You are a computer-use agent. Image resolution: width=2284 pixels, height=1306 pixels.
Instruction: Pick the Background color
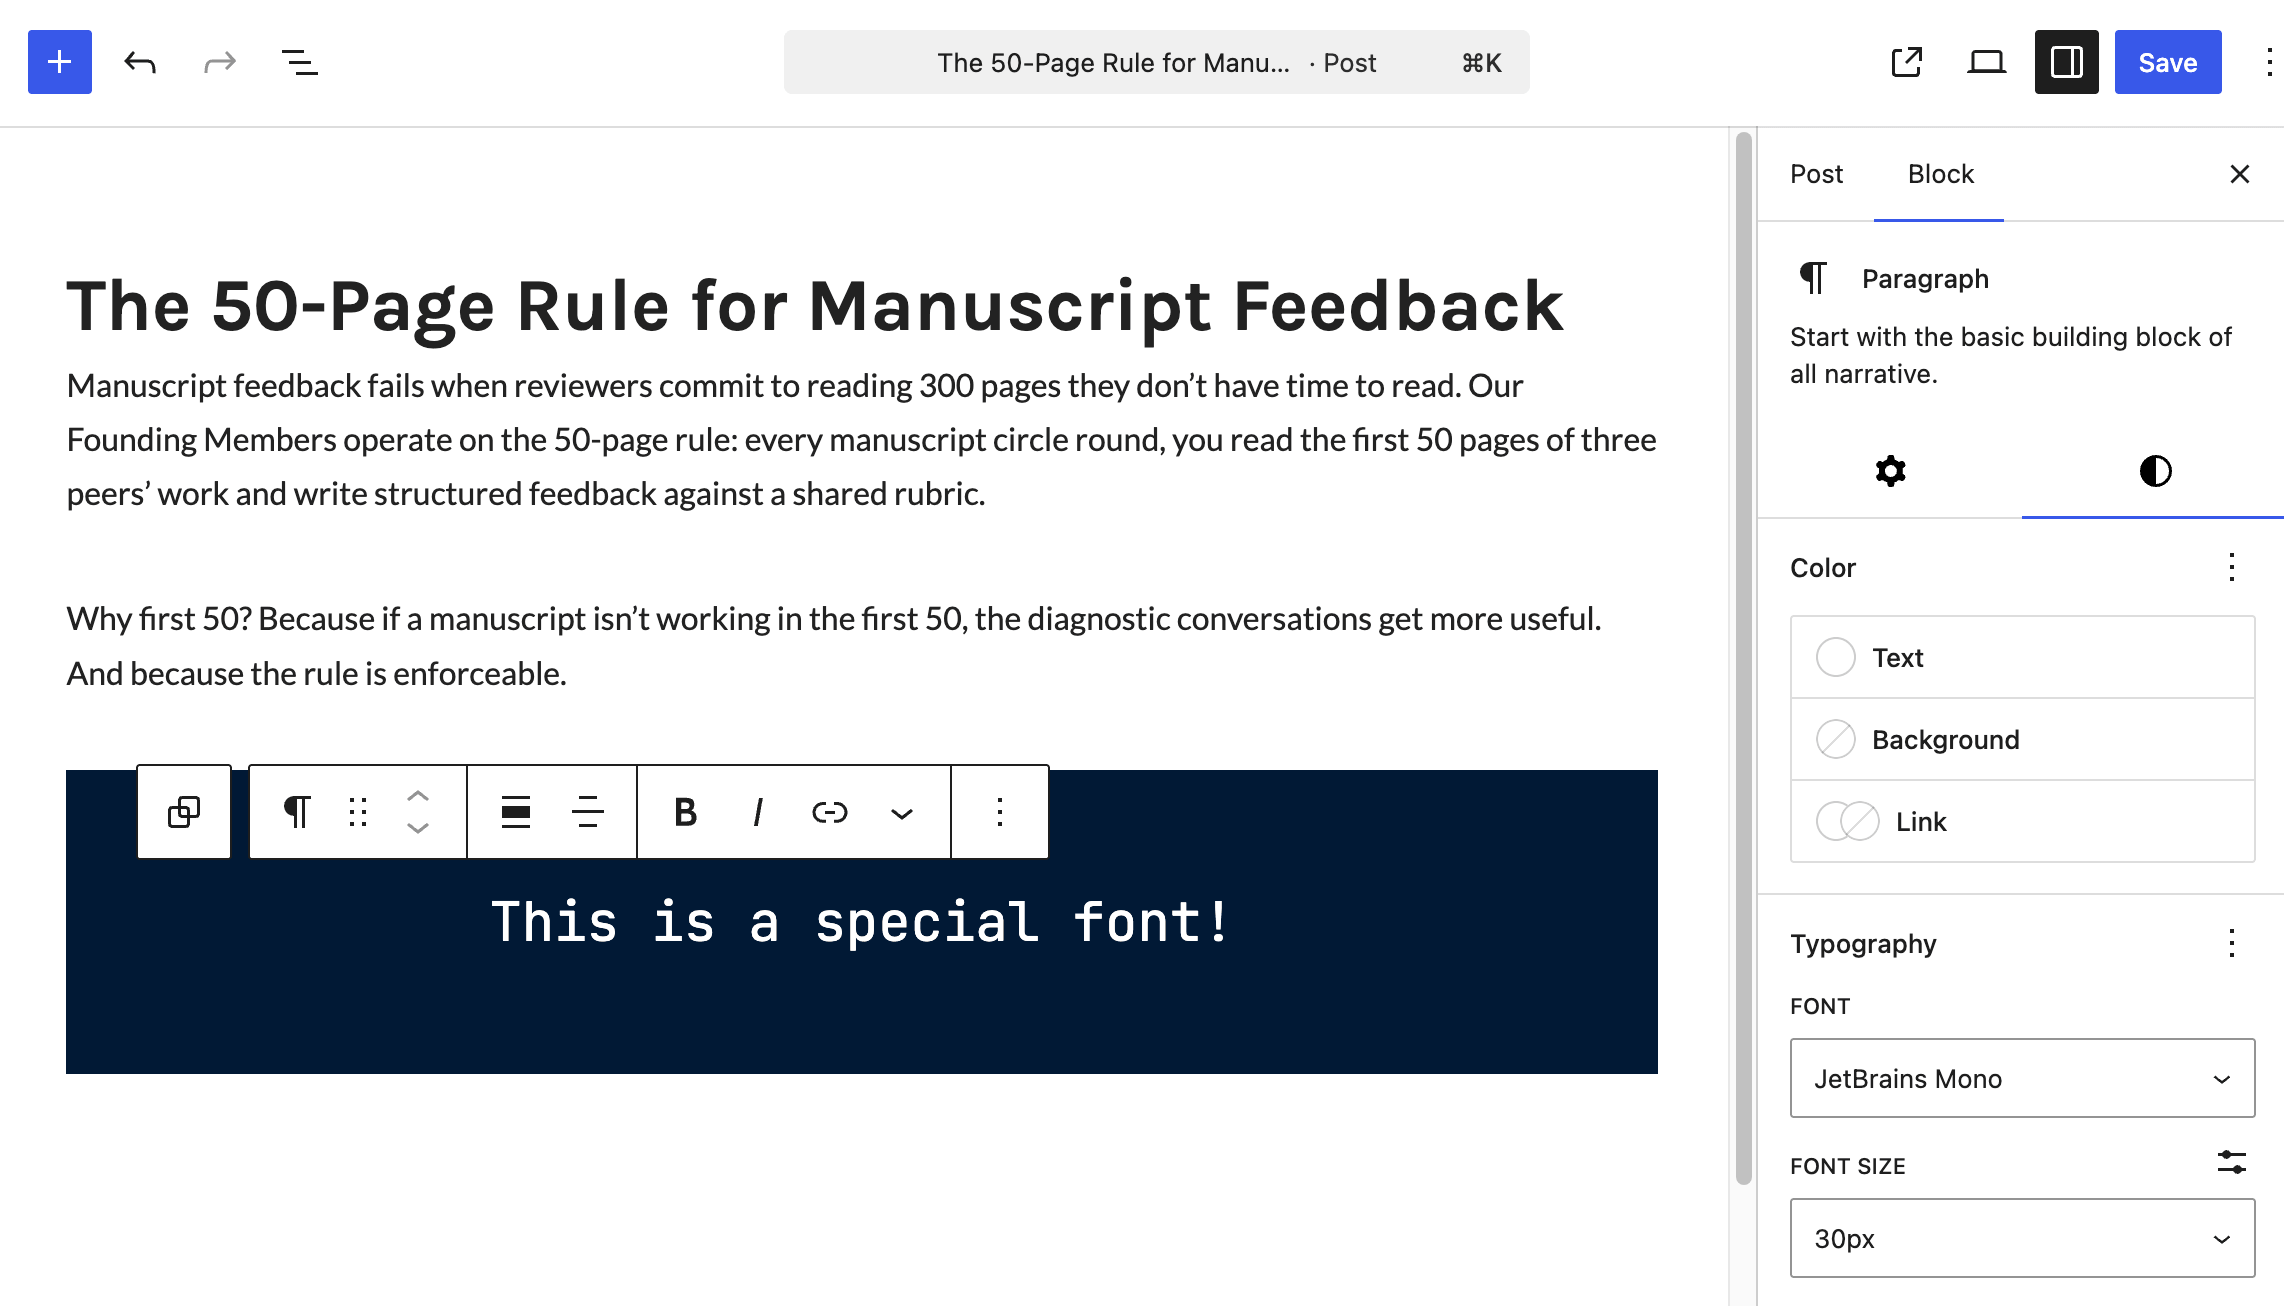(2022, 739)
